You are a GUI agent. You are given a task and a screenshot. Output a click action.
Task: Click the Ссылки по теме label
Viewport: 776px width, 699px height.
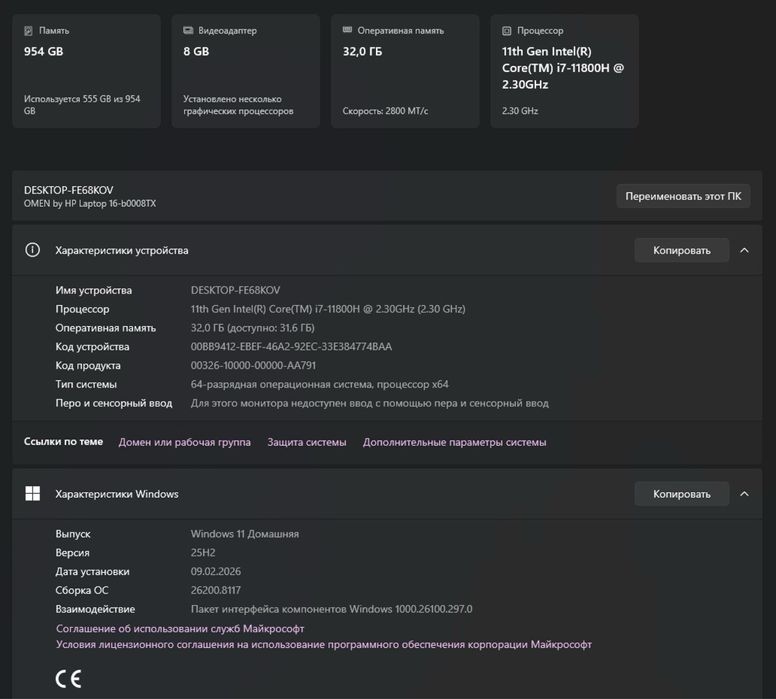tap(63, 442)
